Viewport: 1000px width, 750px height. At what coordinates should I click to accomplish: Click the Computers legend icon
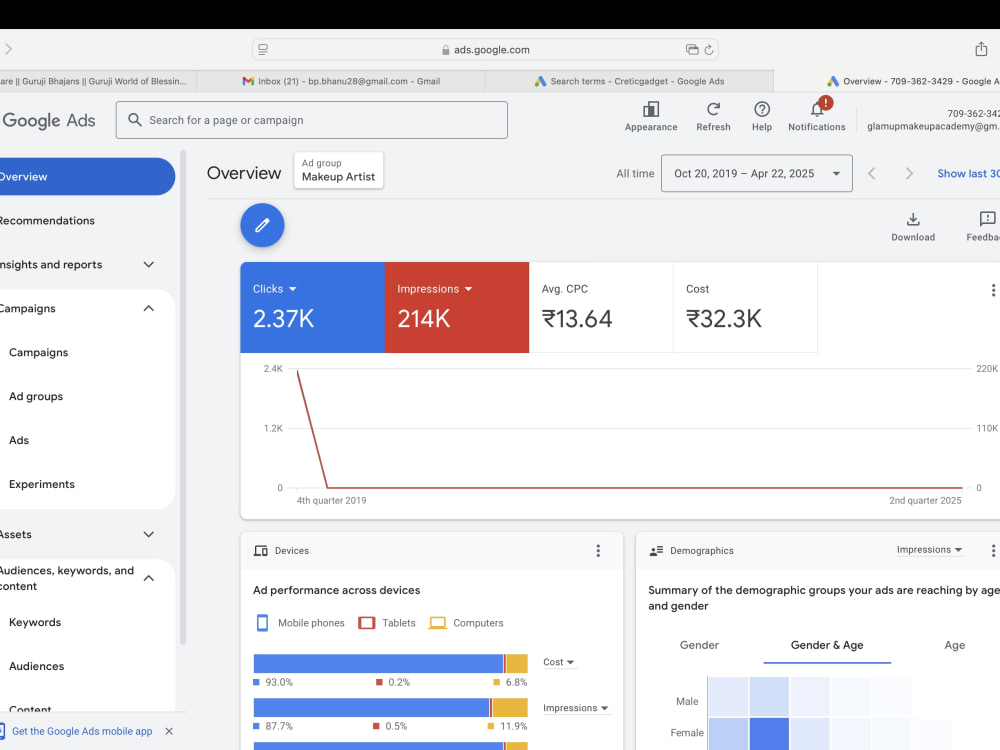[438, 622]
